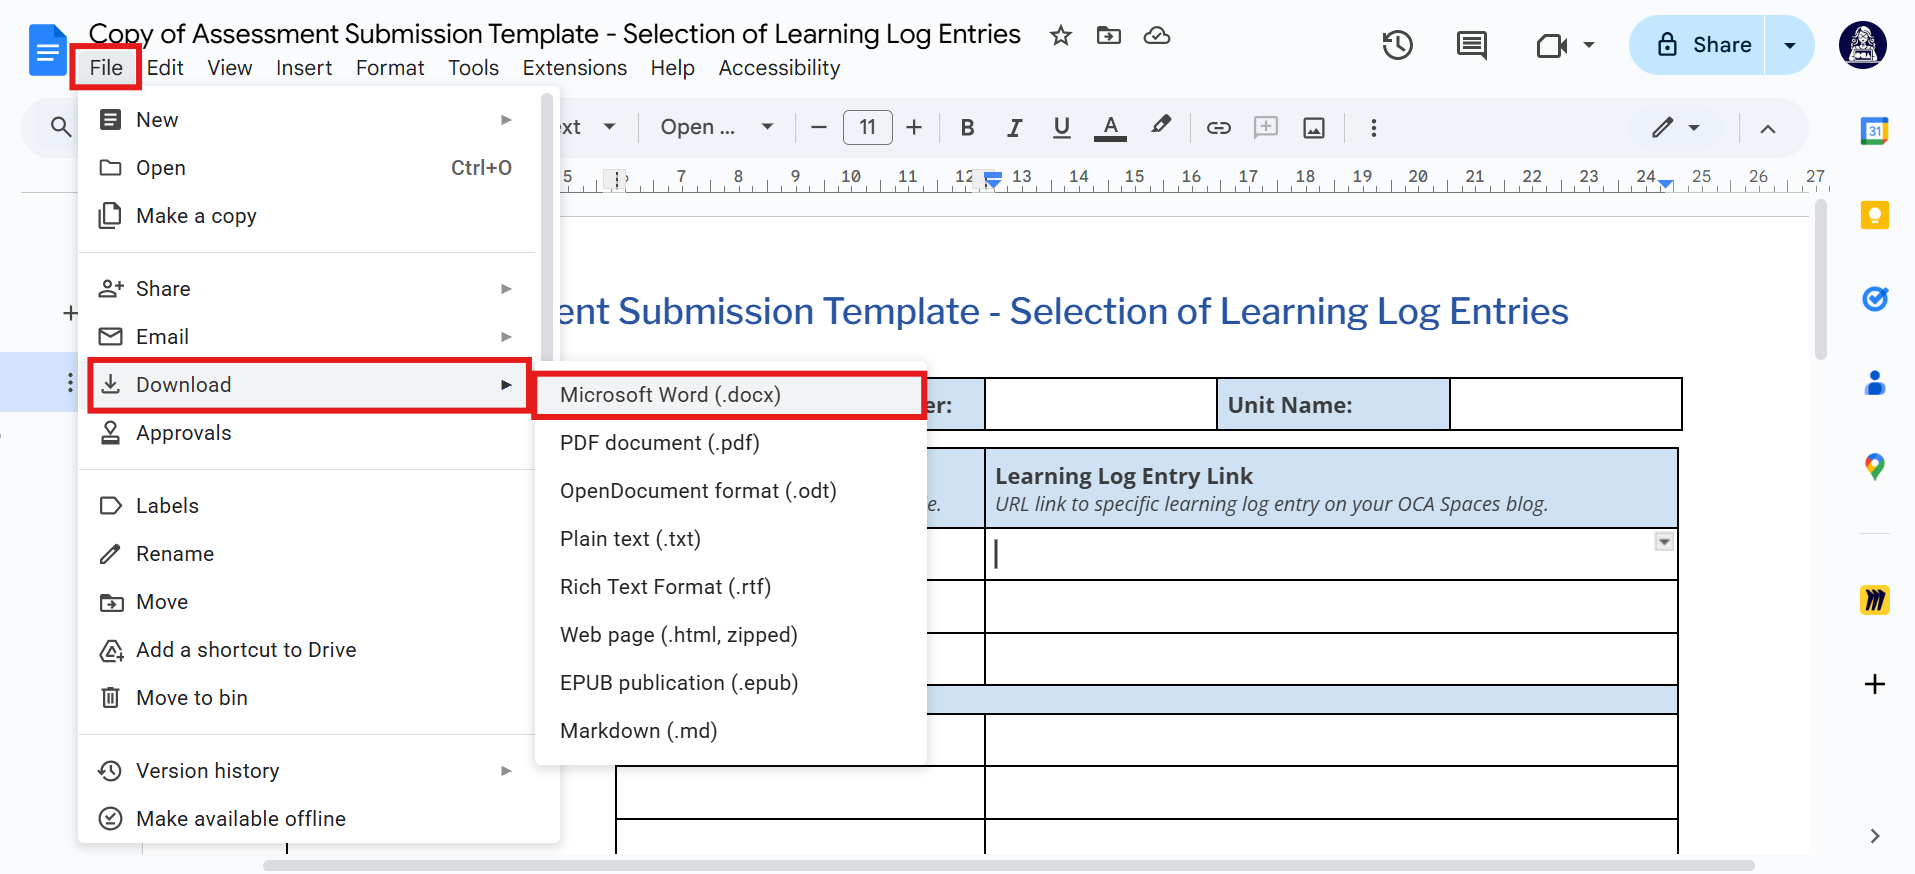
Task: Click the font size field
Action: pyautogui.click(x=867, y=127)
